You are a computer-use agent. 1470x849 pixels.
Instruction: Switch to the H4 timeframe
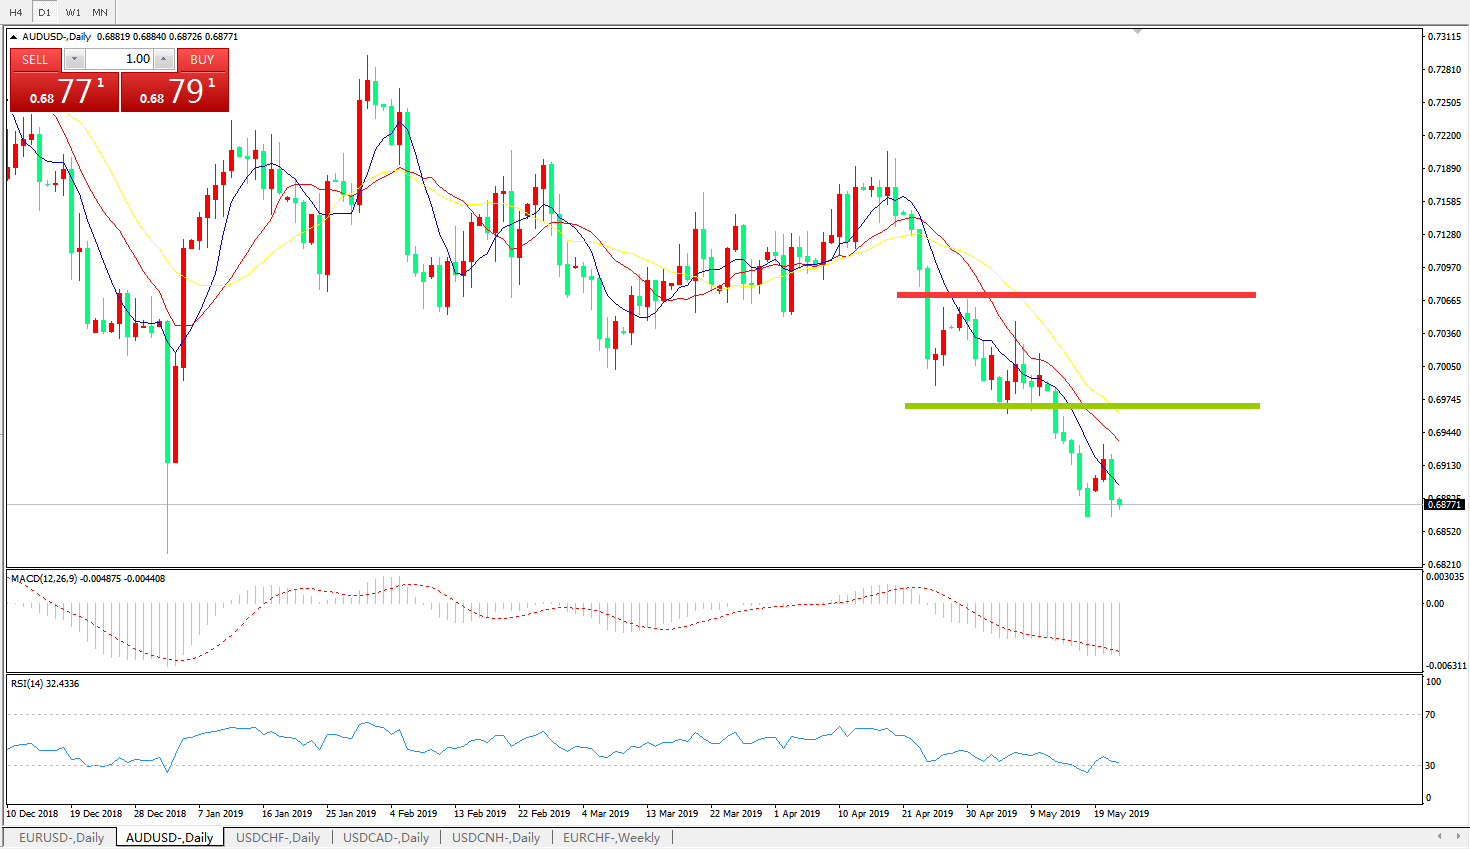coord(16,12)
